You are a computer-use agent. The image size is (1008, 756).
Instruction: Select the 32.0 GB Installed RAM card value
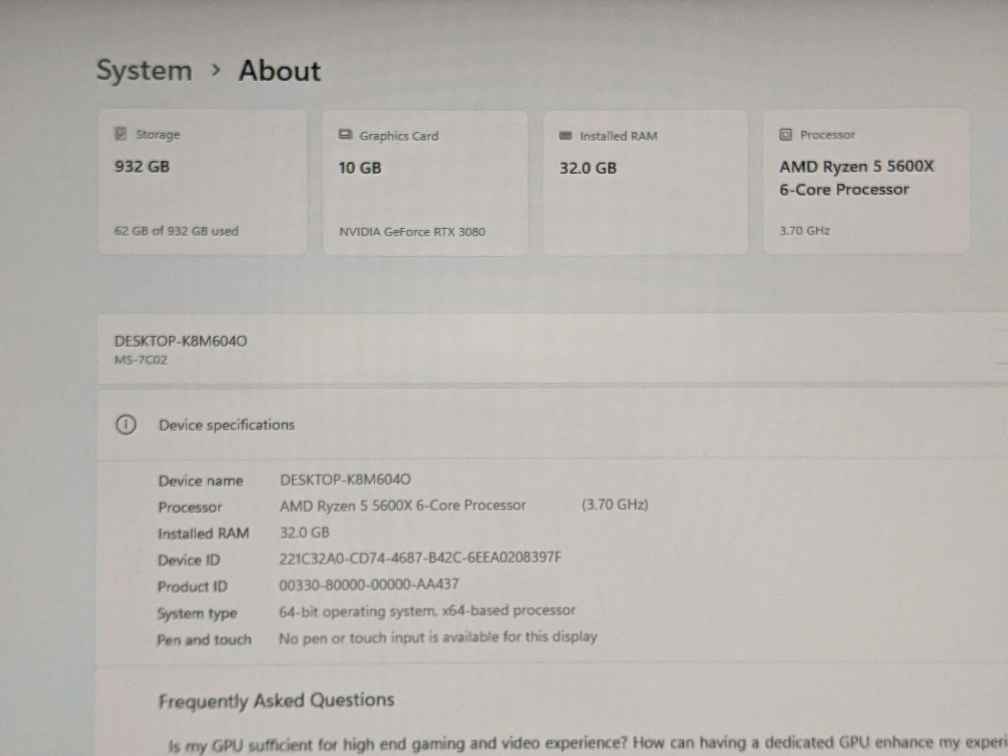pos(588,168)
